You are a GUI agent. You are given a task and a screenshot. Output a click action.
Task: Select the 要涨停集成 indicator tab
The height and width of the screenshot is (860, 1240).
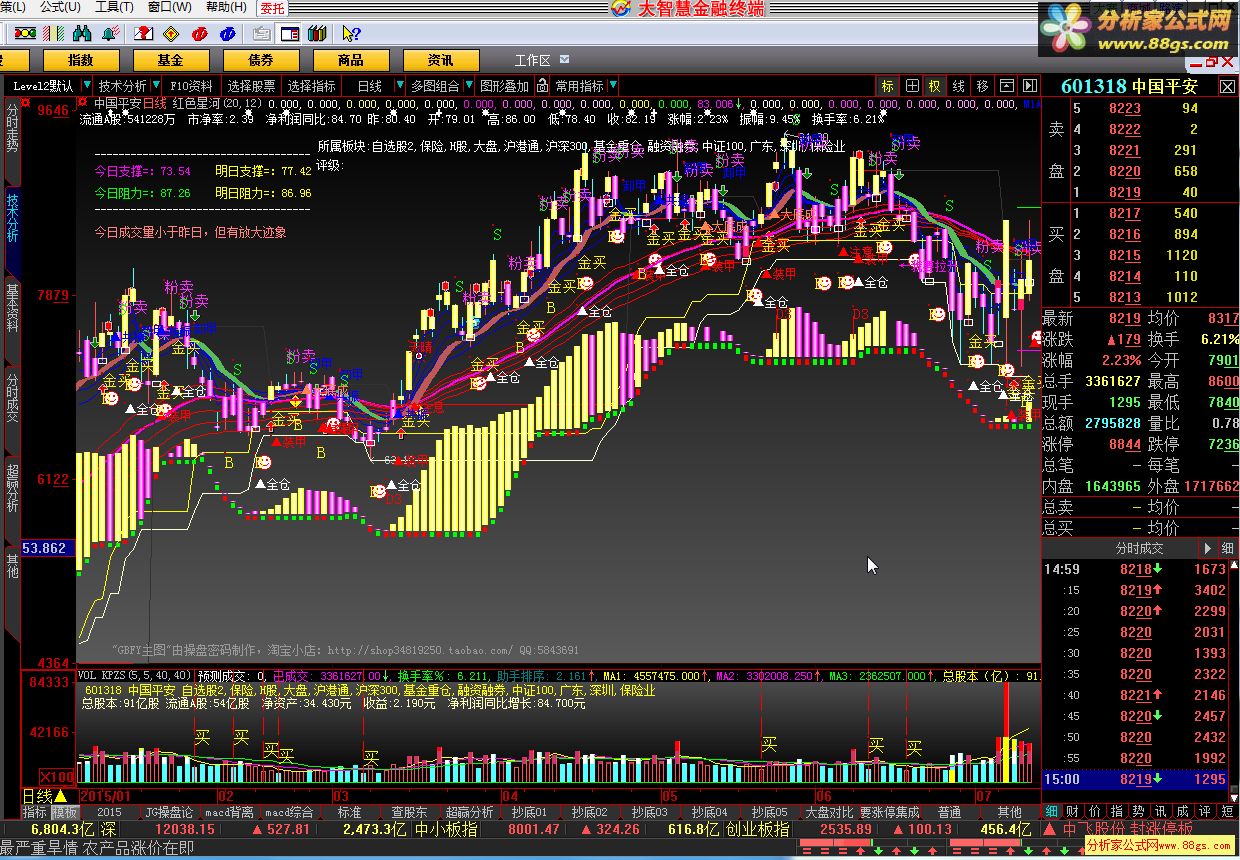coord(889,812)
